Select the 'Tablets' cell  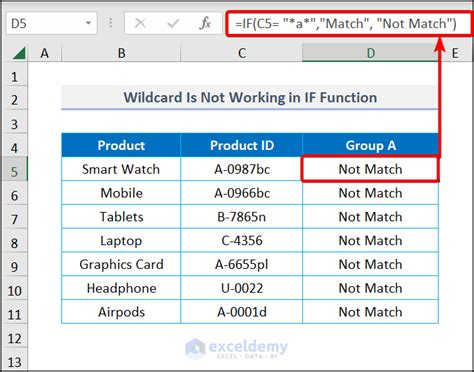121,217
